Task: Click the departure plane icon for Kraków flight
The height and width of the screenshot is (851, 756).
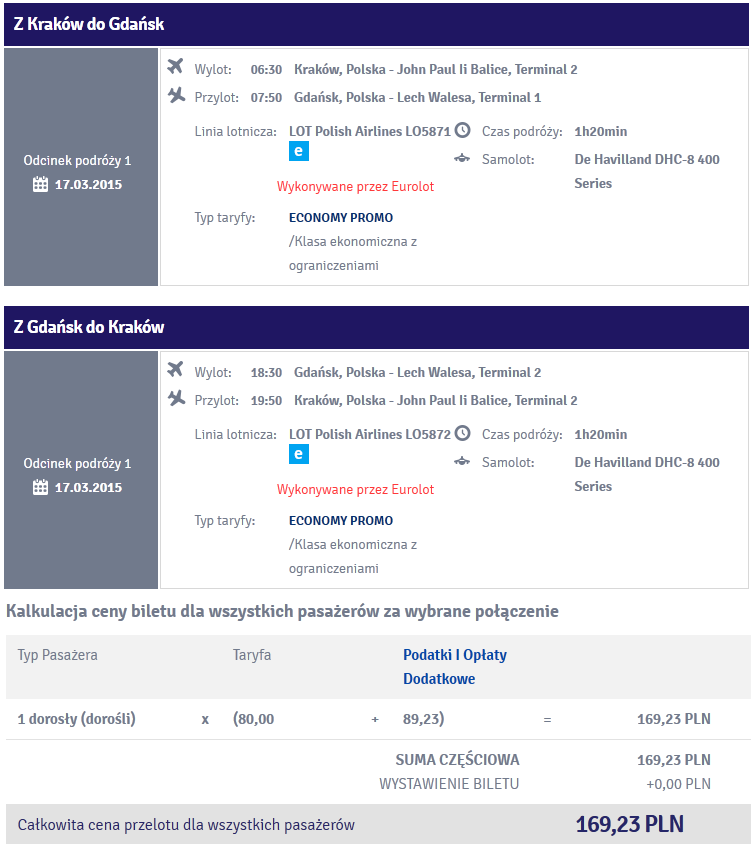Action: [175, 66]
